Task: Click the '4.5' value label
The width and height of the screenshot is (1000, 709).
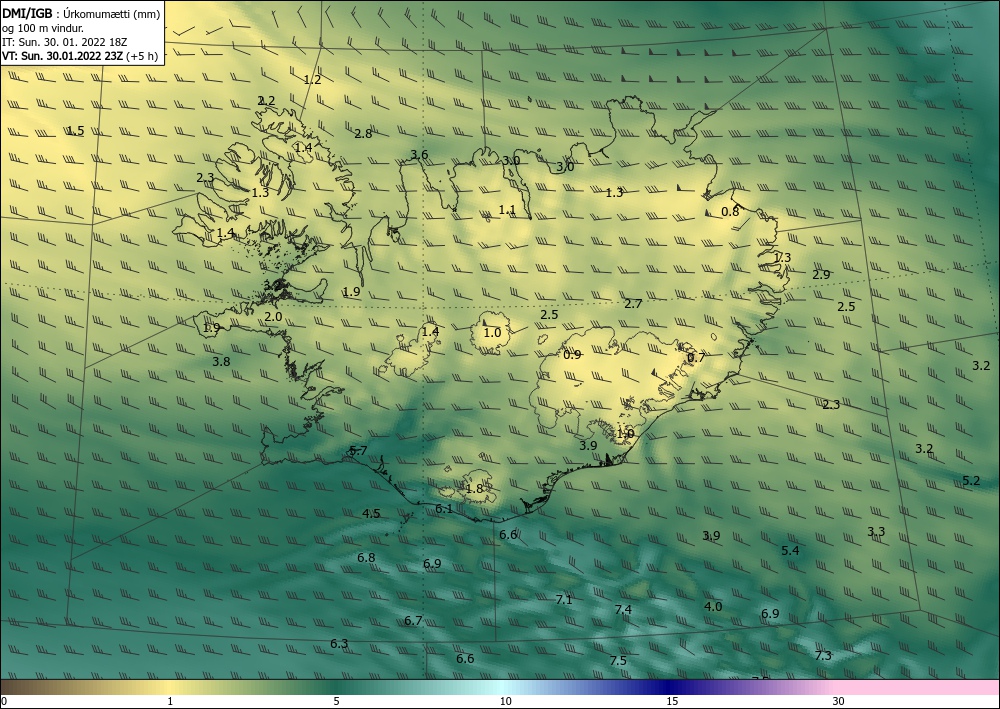Action: [371, 514]
